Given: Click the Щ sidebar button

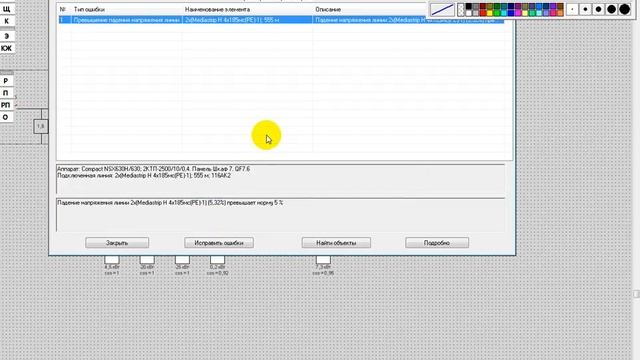Looking at the screenshot, I should click(7, 8).
